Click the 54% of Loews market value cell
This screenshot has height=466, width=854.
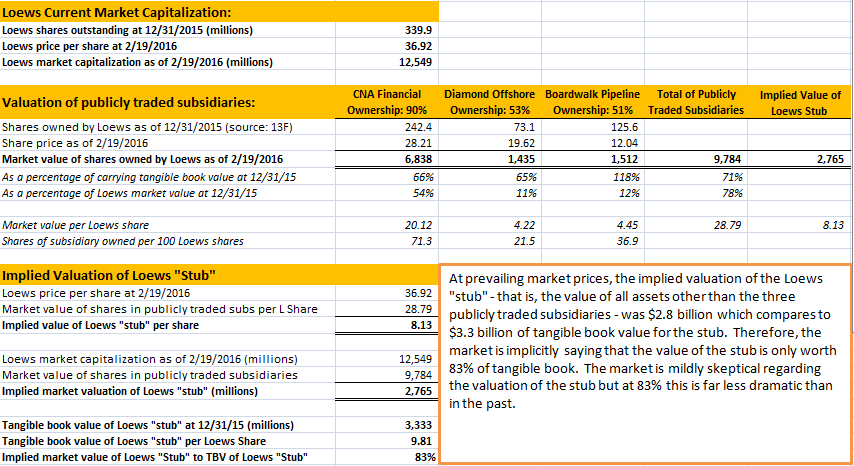pyautogui.click(x=423, y=193)
